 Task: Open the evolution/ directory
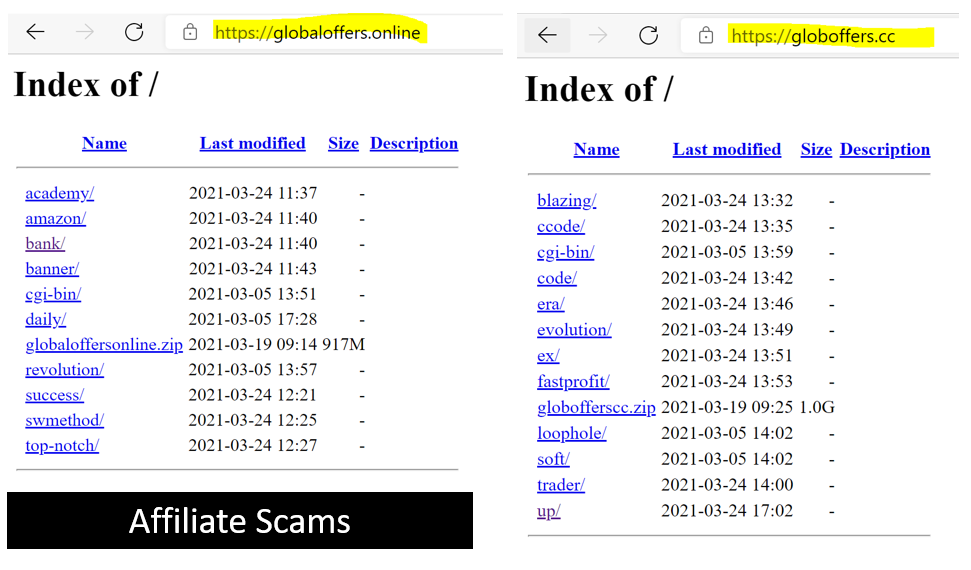pyautogui.click(x=574, y=330)
